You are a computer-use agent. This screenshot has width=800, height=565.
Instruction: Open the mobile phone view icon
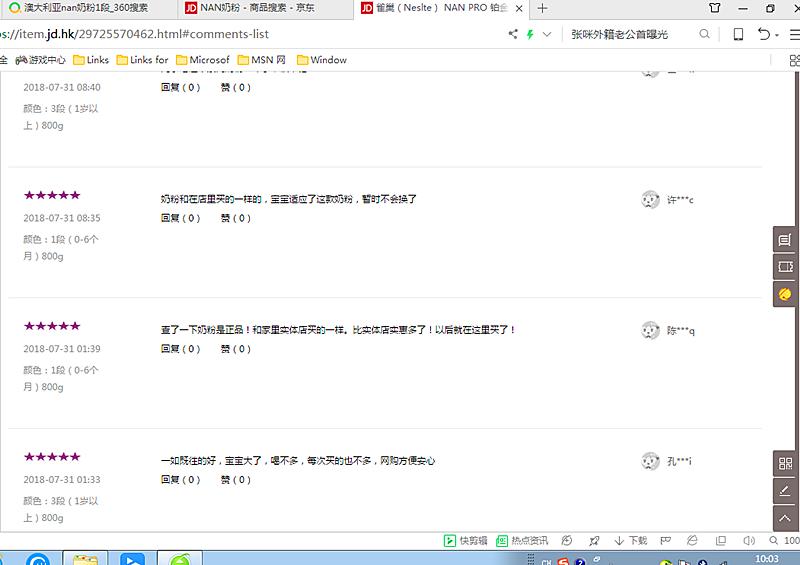[738, 34]
